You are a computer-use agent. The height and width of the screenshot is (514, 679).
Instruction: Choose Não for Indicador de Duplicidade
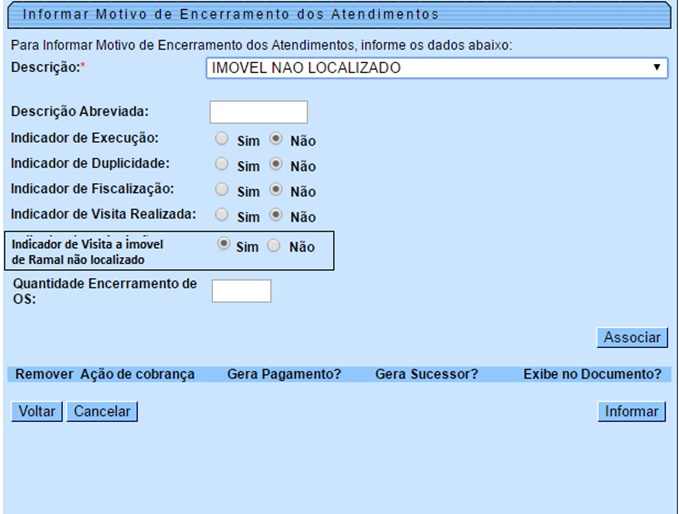pos(277,164)
